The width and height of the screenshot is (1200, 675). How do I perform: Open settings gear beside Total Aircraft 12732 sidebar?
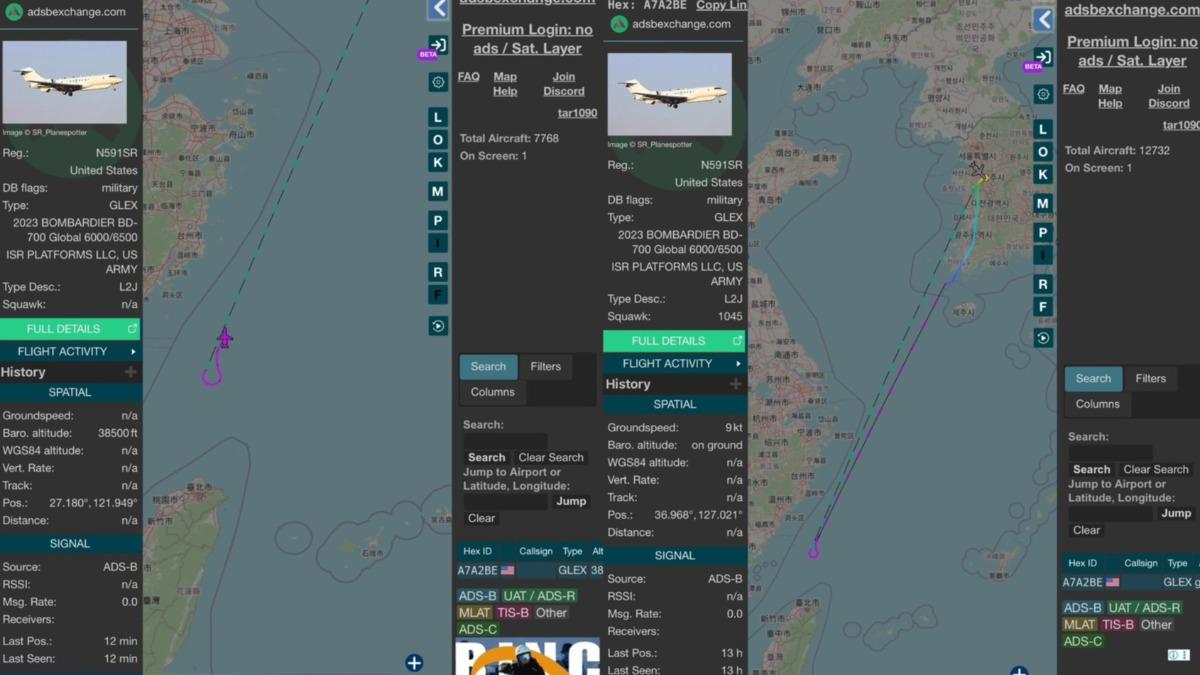[1043, 94]
